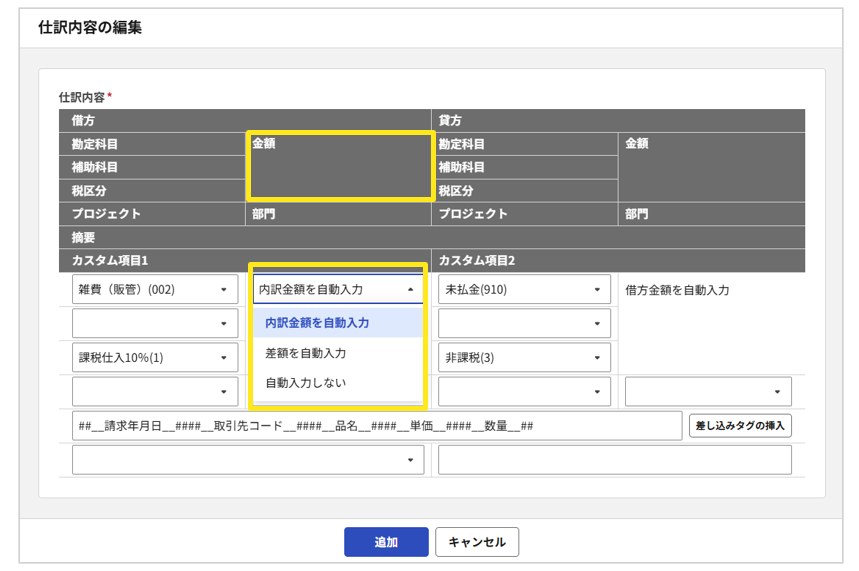This screenshot has height=571, width=859.
Task: Open the 非課税(3) tax category dropdown
Action: click(x=523, y=358)
